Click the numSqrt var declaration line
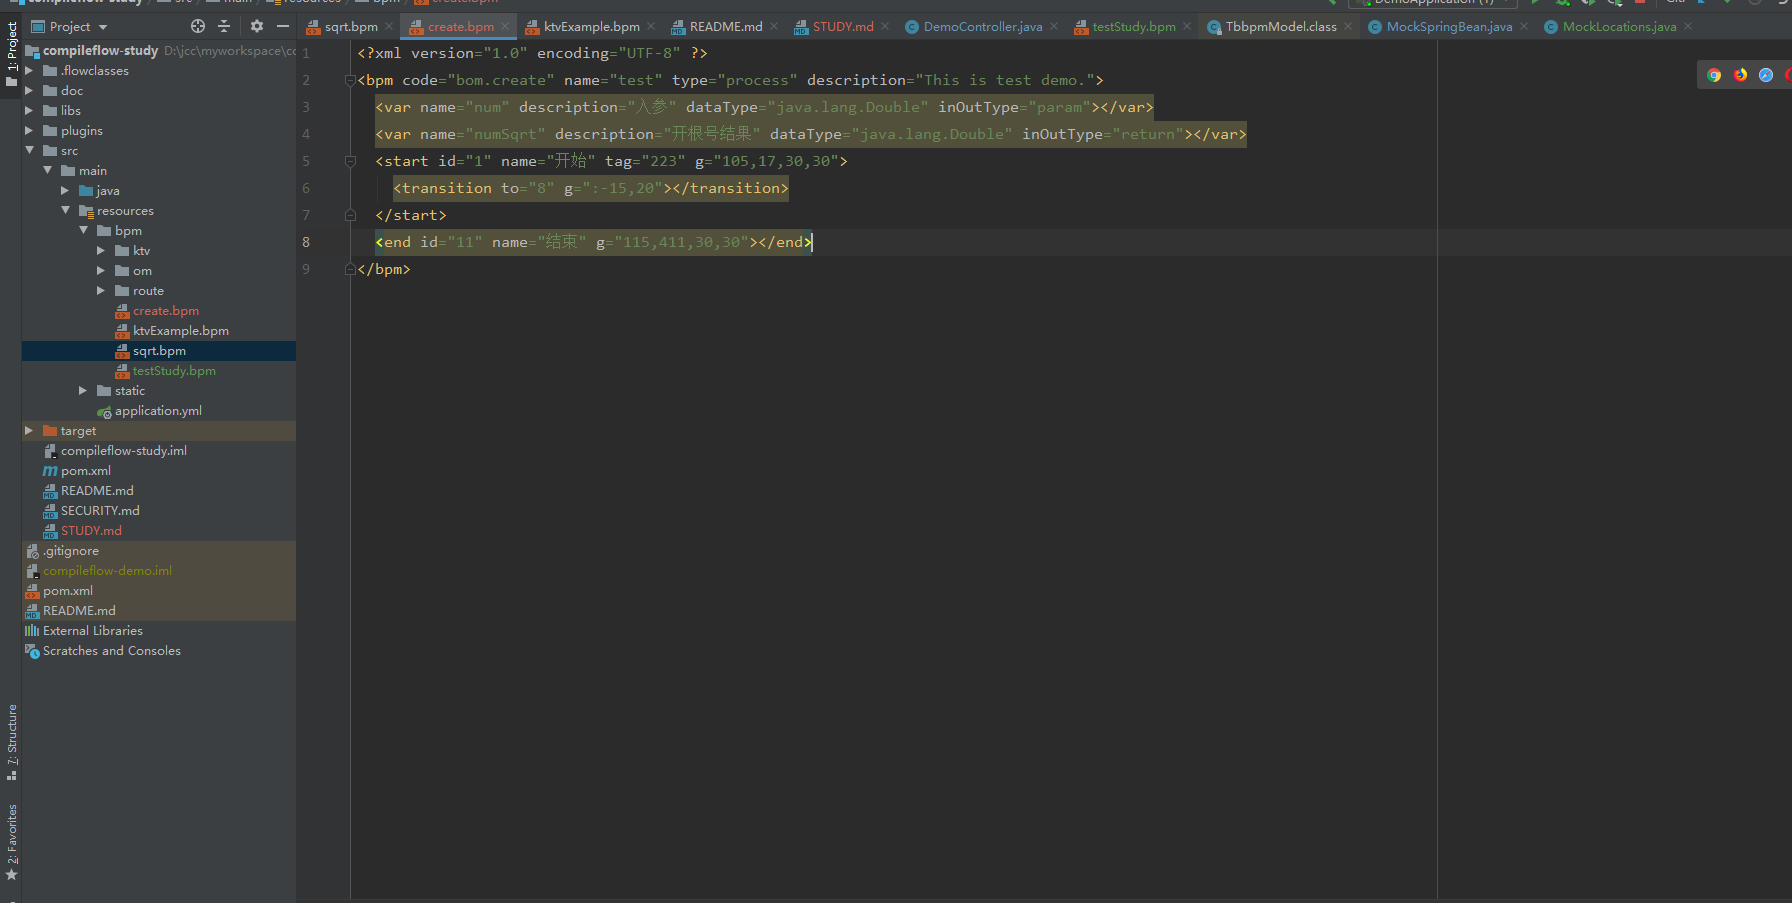This screenshot has height=903, width=1792. click(811, 134)
